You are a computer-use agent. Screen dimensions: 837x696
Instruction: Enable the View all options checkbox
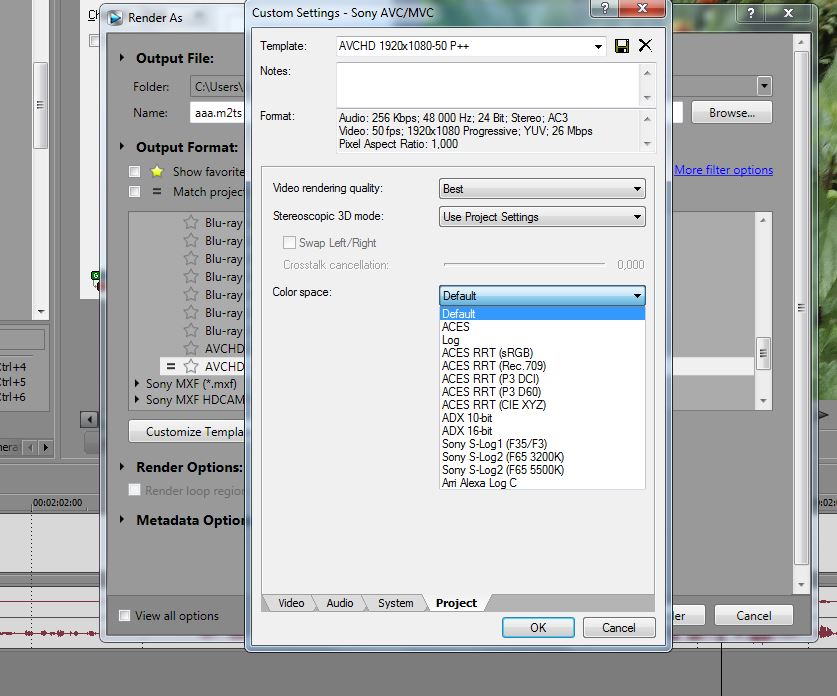(125, 616)
